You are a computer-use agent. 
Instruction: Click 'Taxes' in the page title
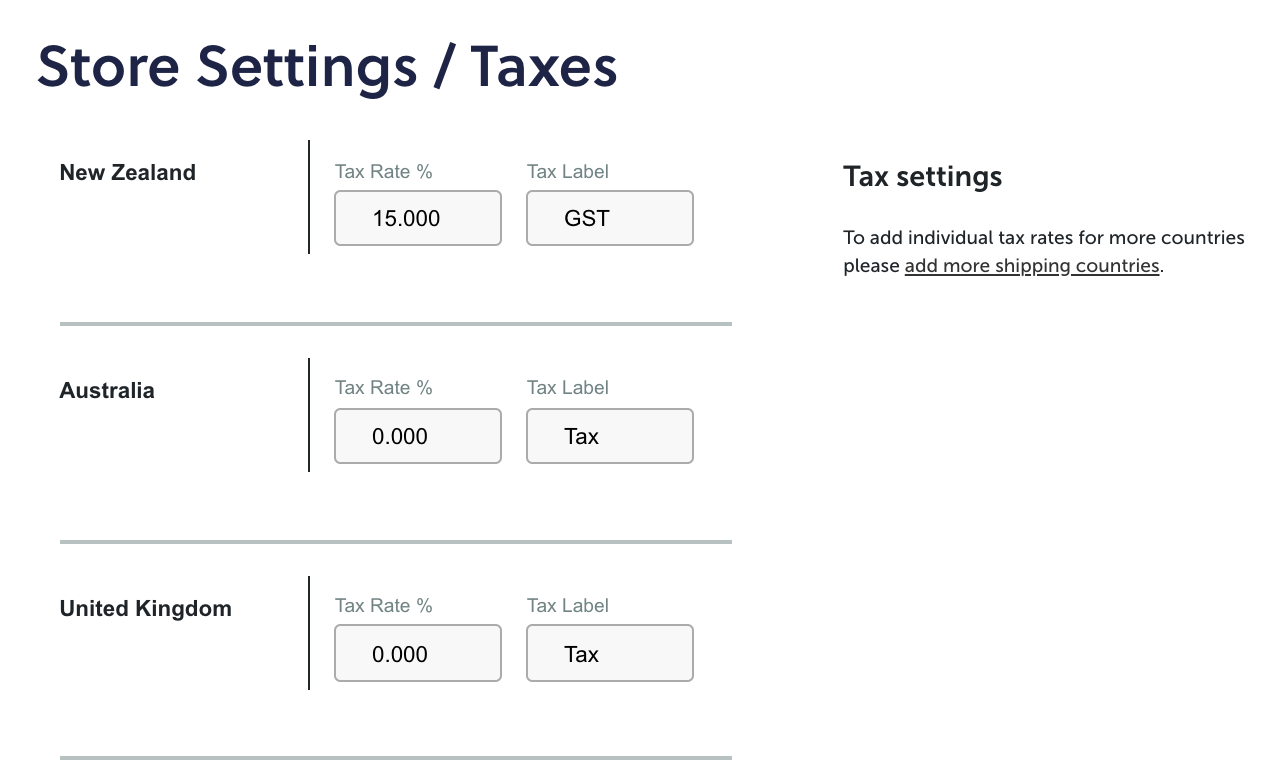click(x=544, y=66)
